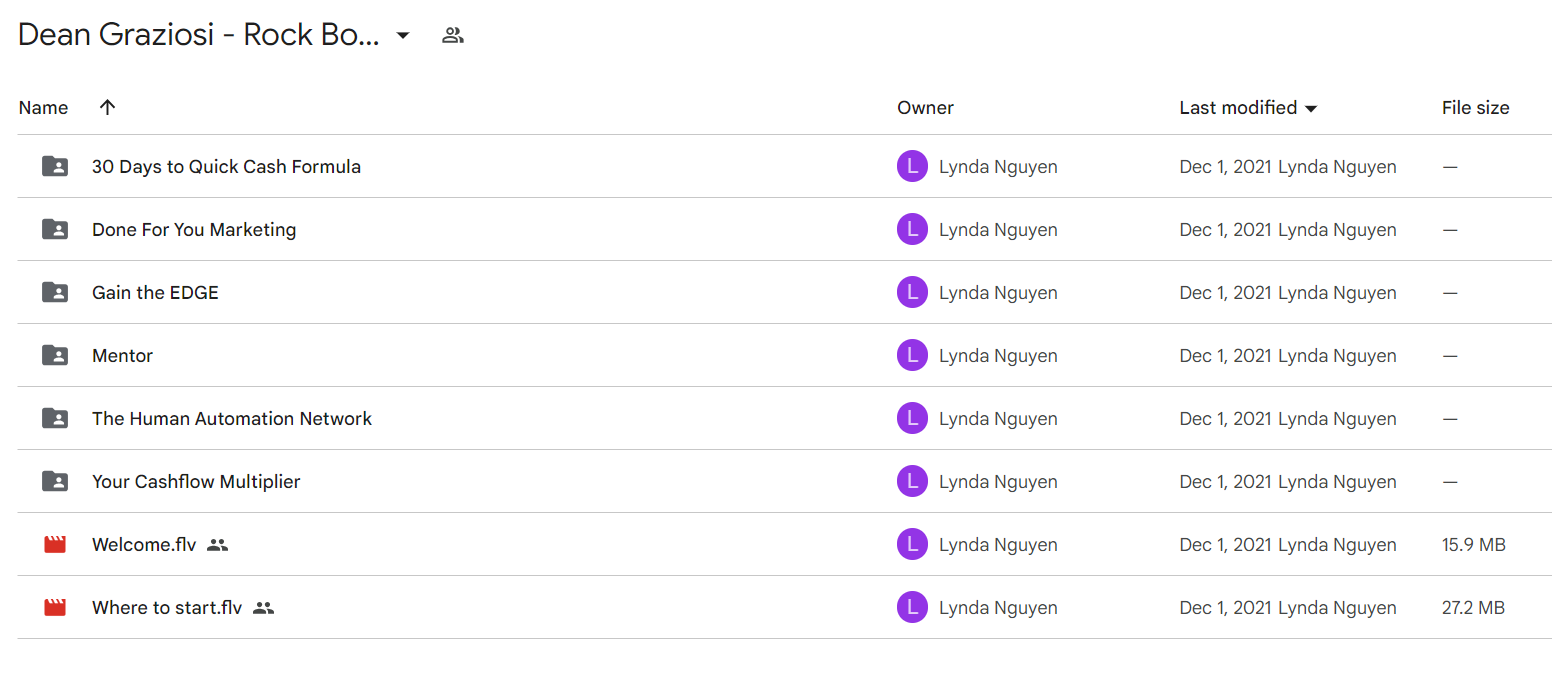Click owner avatar in Where to start.flv row
Screen dimensions: 1552x681
[912, 608]
